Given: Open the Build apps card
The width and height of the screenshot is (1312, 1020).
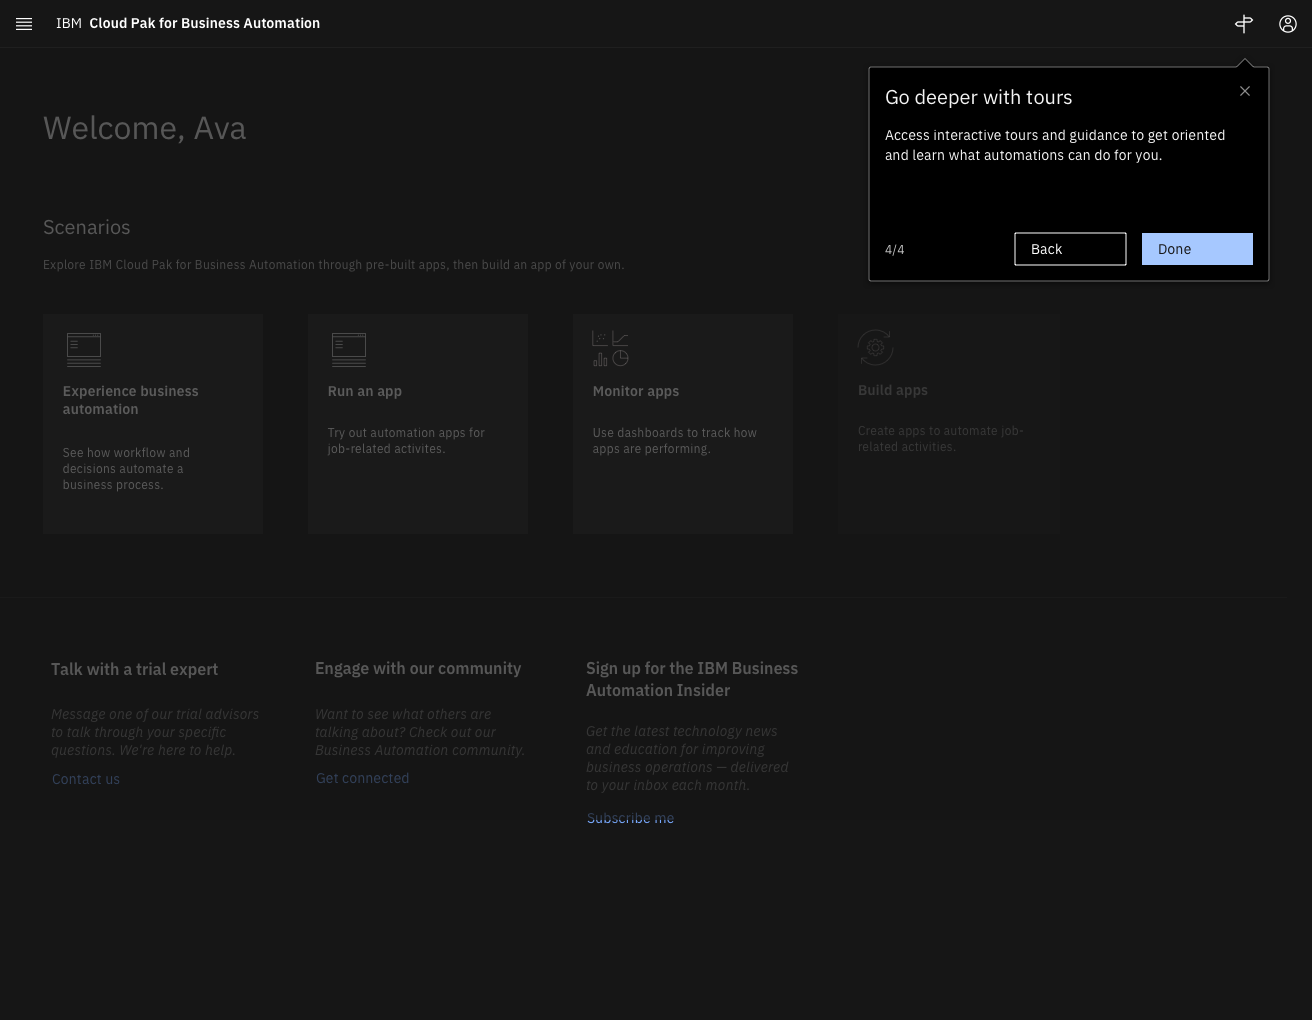Looking at the screenshot, I should [x=949, y=424].
